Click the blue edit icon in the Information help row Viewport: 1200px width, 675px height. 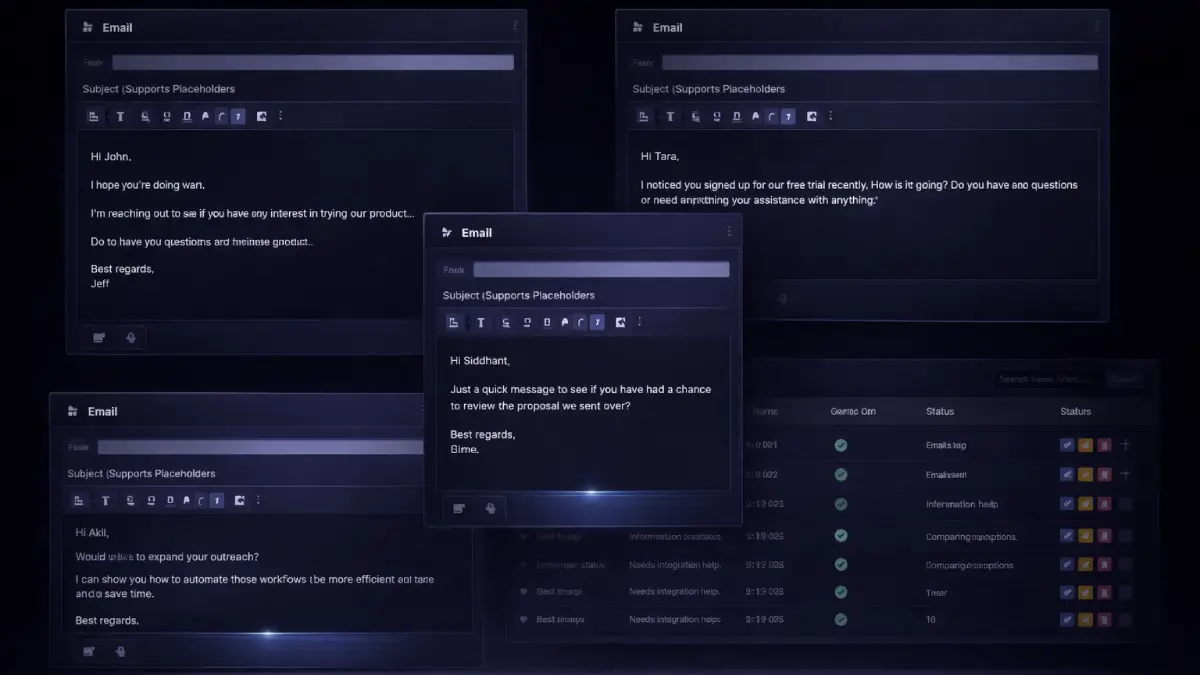(1067, 504)
